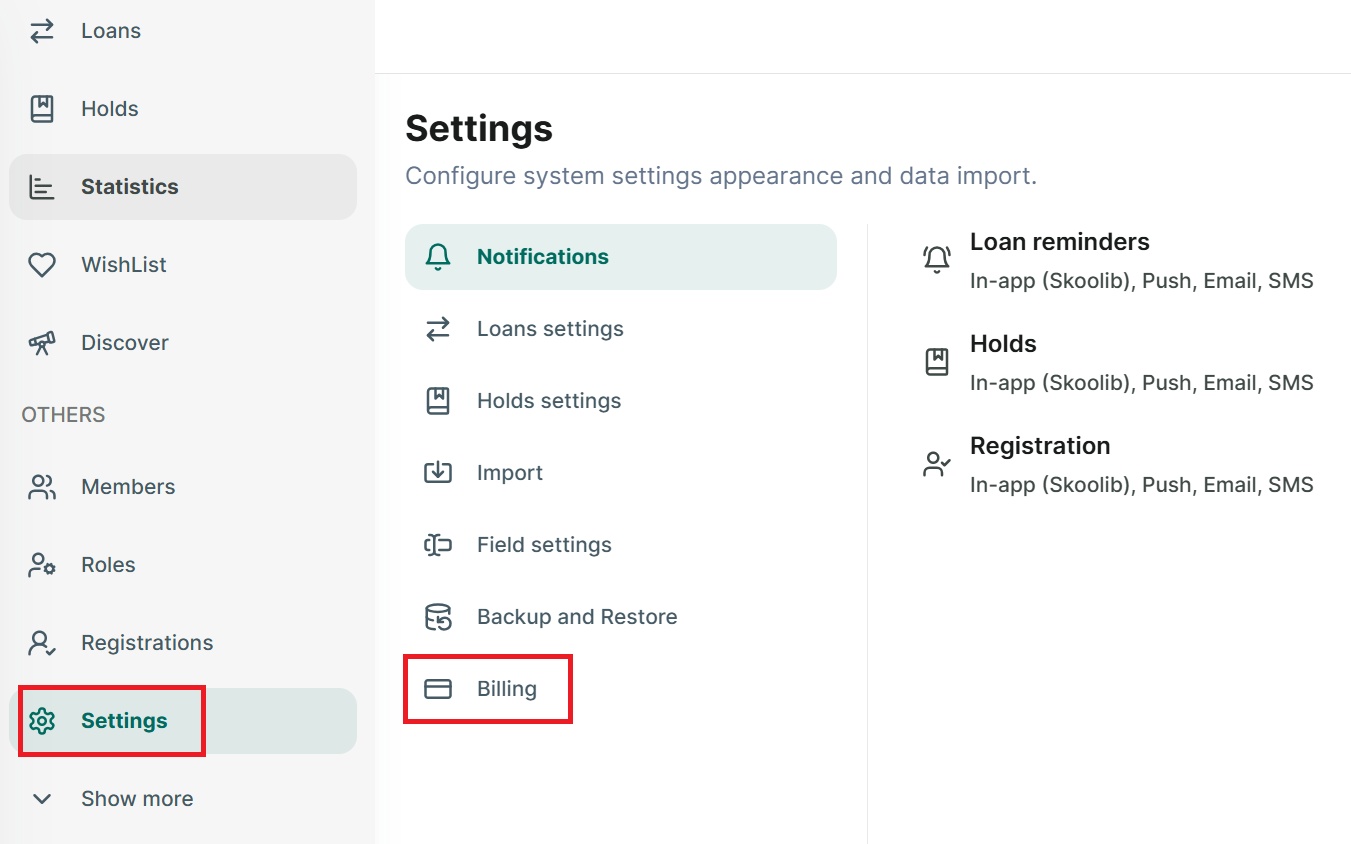Open Registration notification options

(1118, 465)
